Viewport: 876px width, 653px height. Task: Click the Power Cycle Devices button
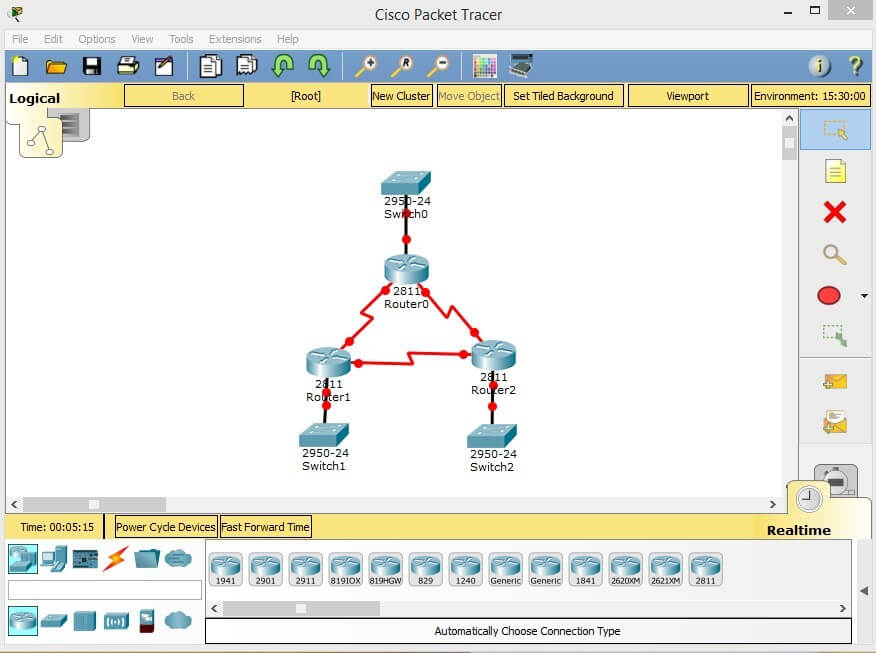[x=165, y=527]
